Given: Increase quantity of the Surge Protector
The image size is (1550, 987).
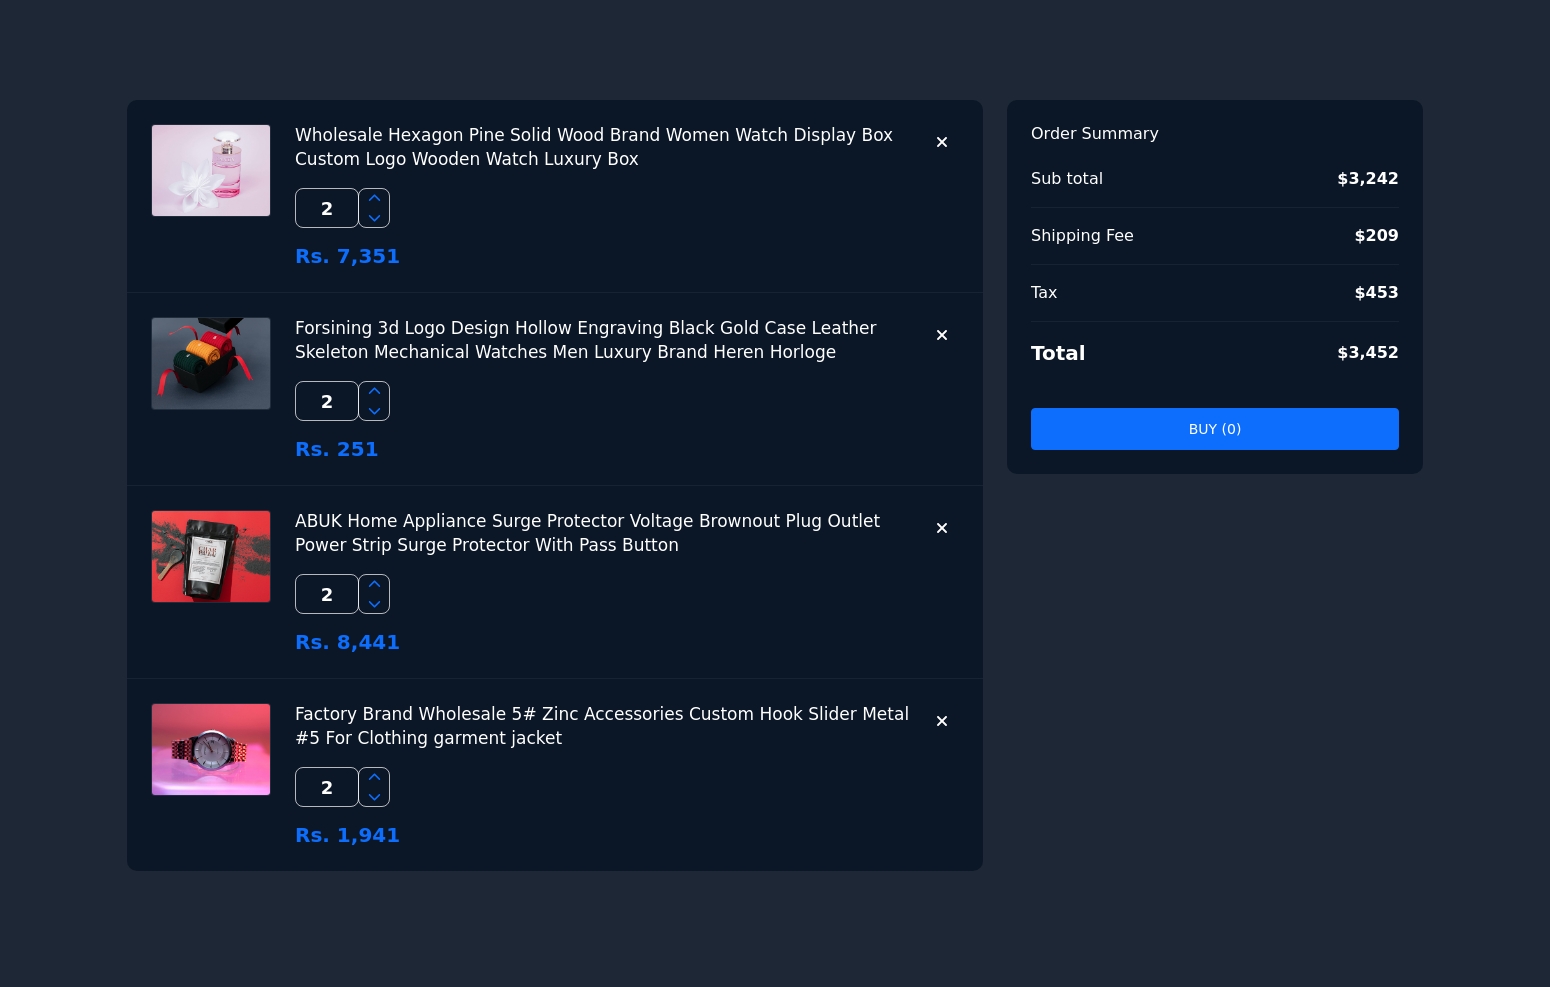Looking at the screenshot, I should tap(374, 584).
